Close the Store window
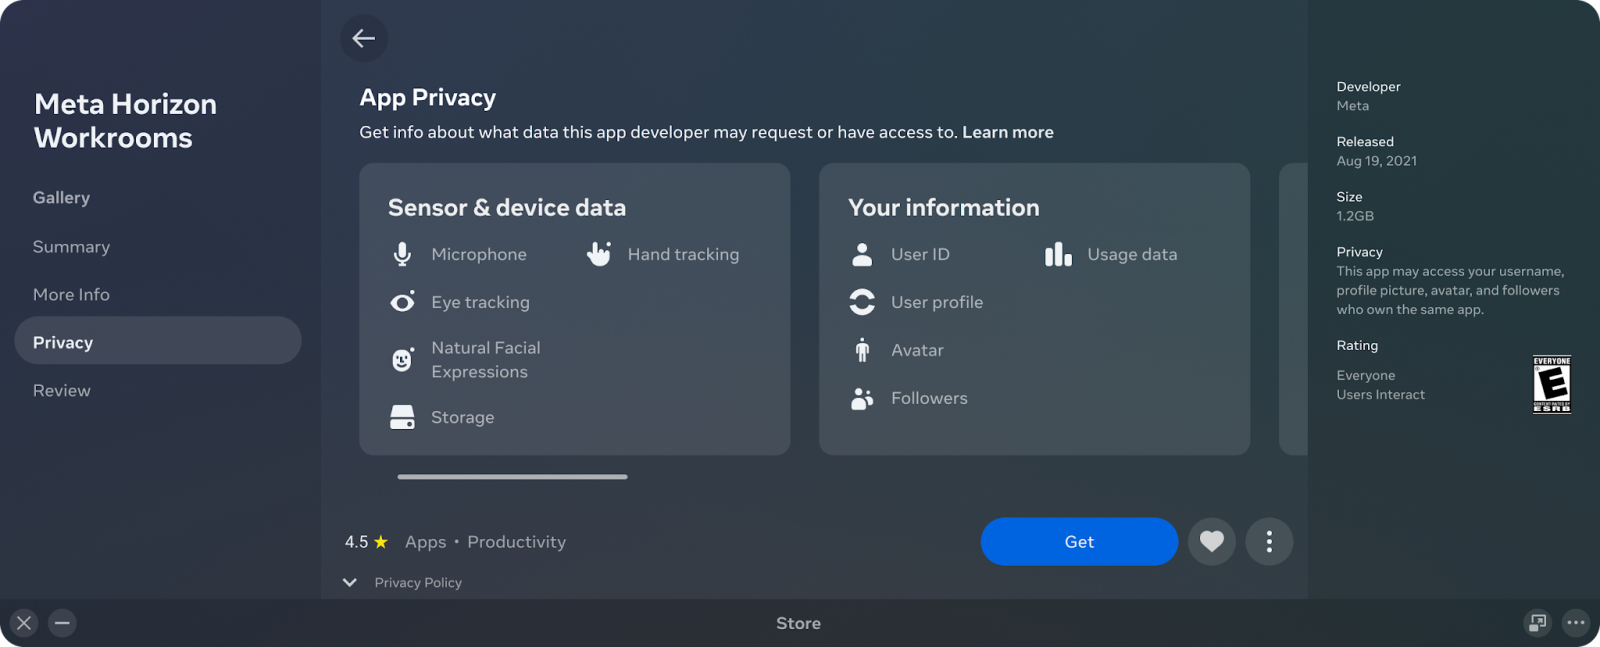The image size is (1600, 647). click(24, 623)
